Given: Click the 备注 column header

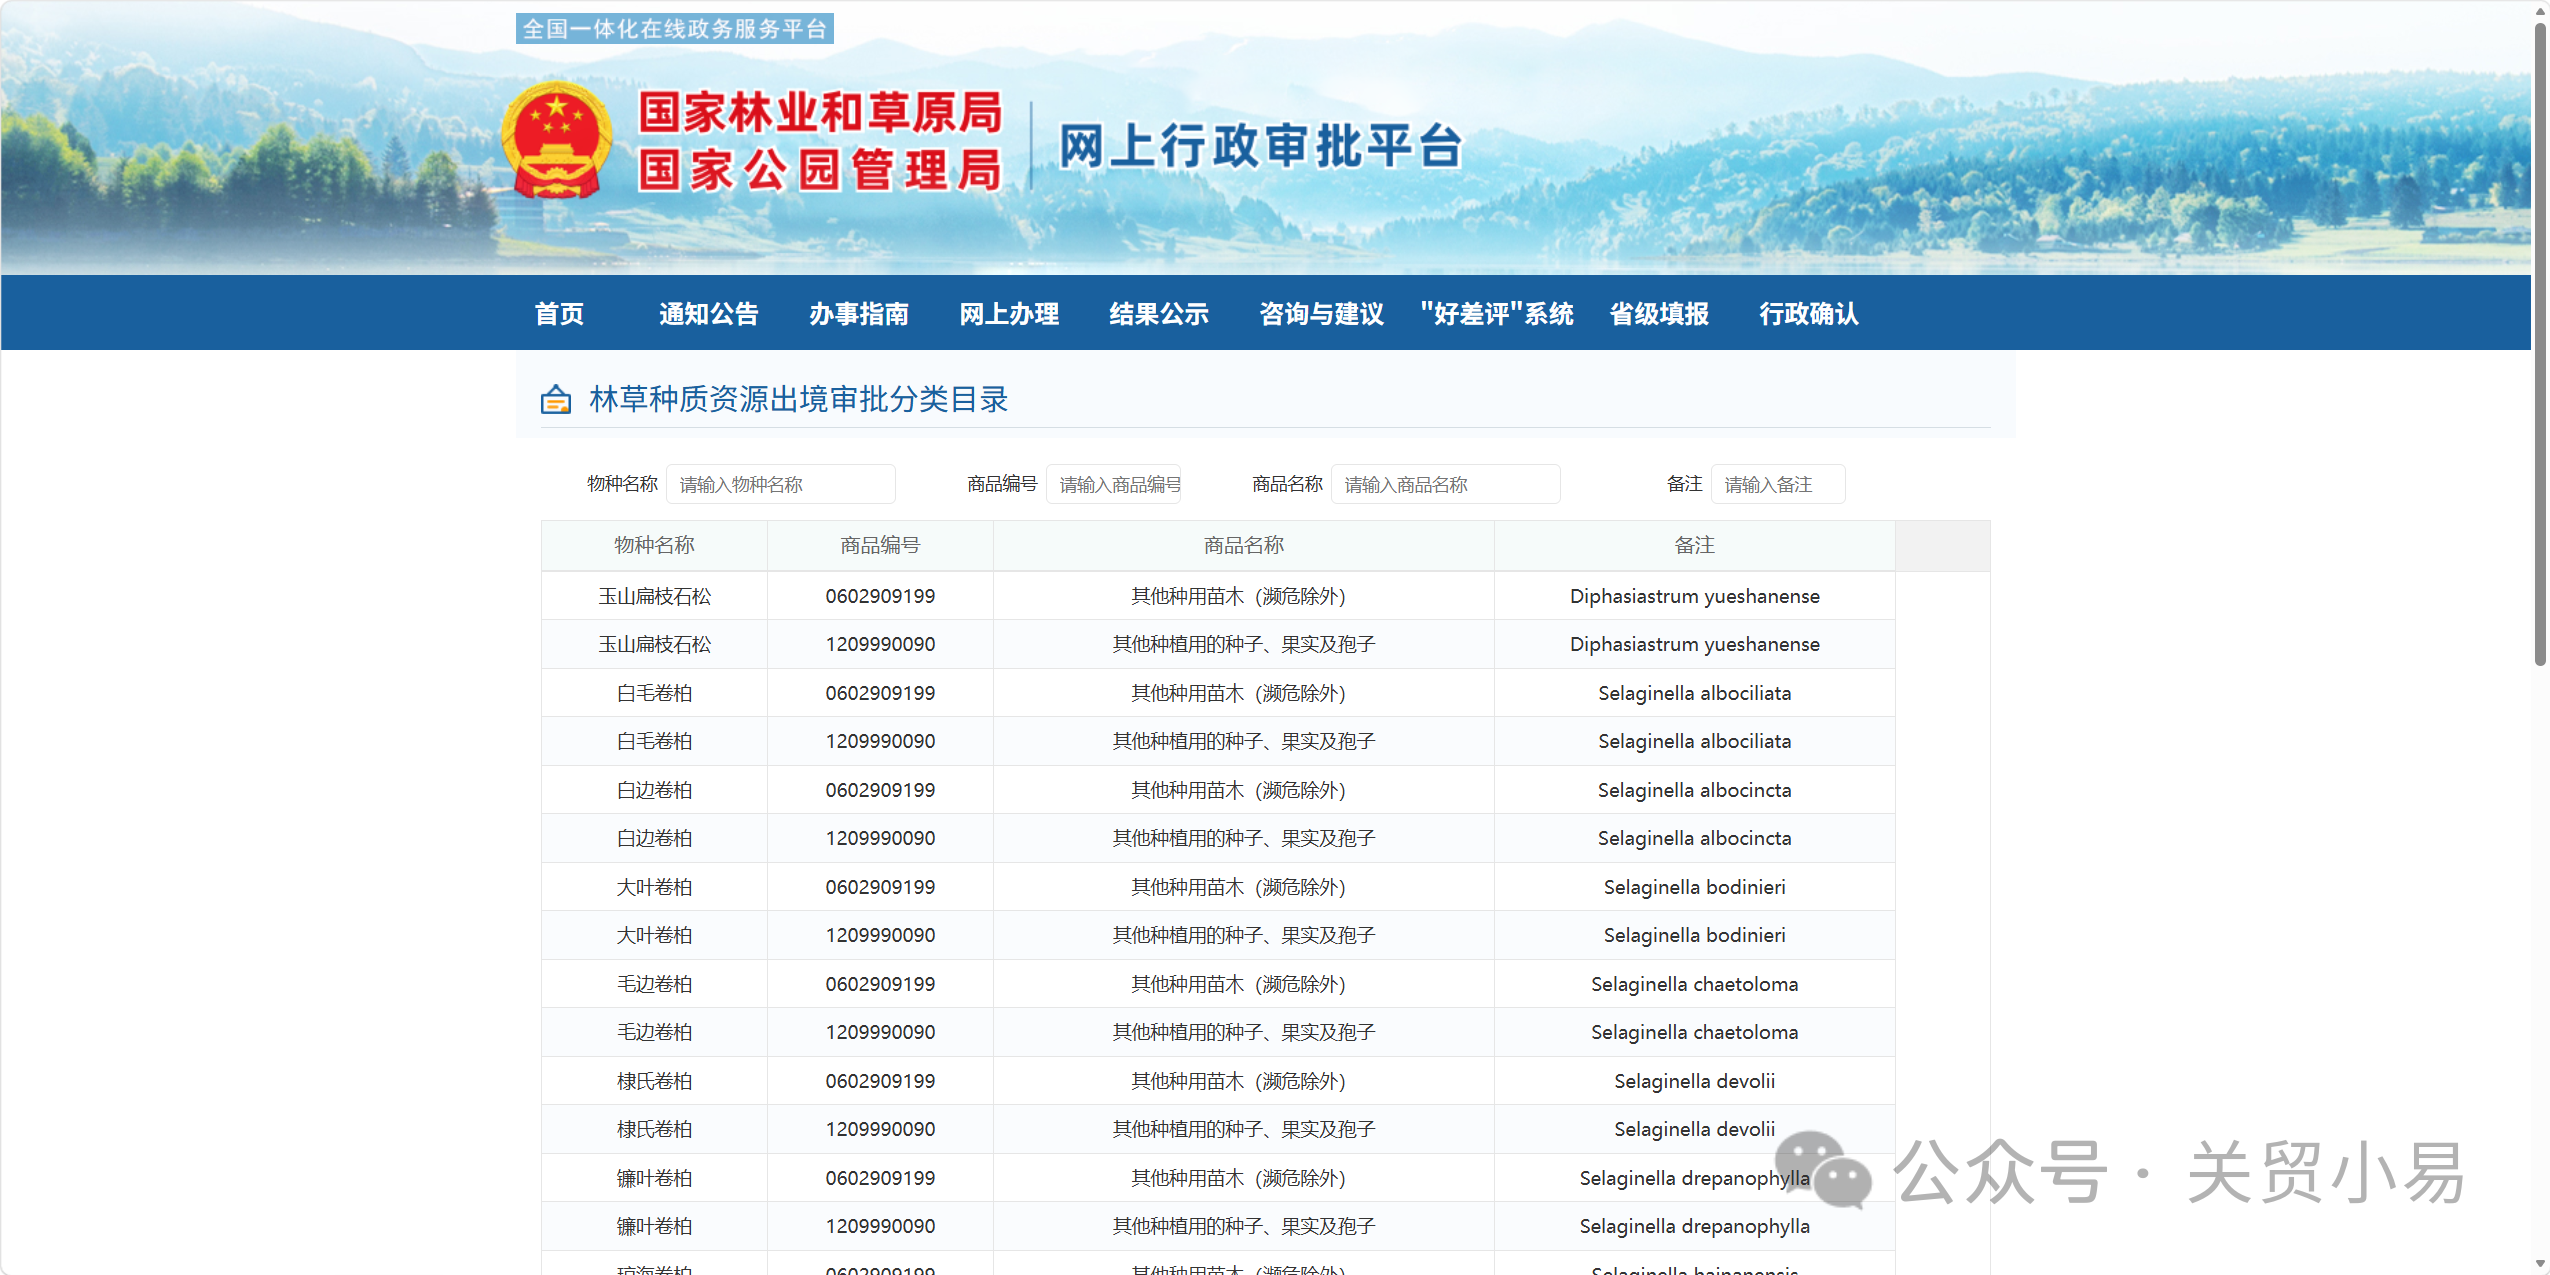Looking at the screenshot, I should click(x=1695, y=545).
